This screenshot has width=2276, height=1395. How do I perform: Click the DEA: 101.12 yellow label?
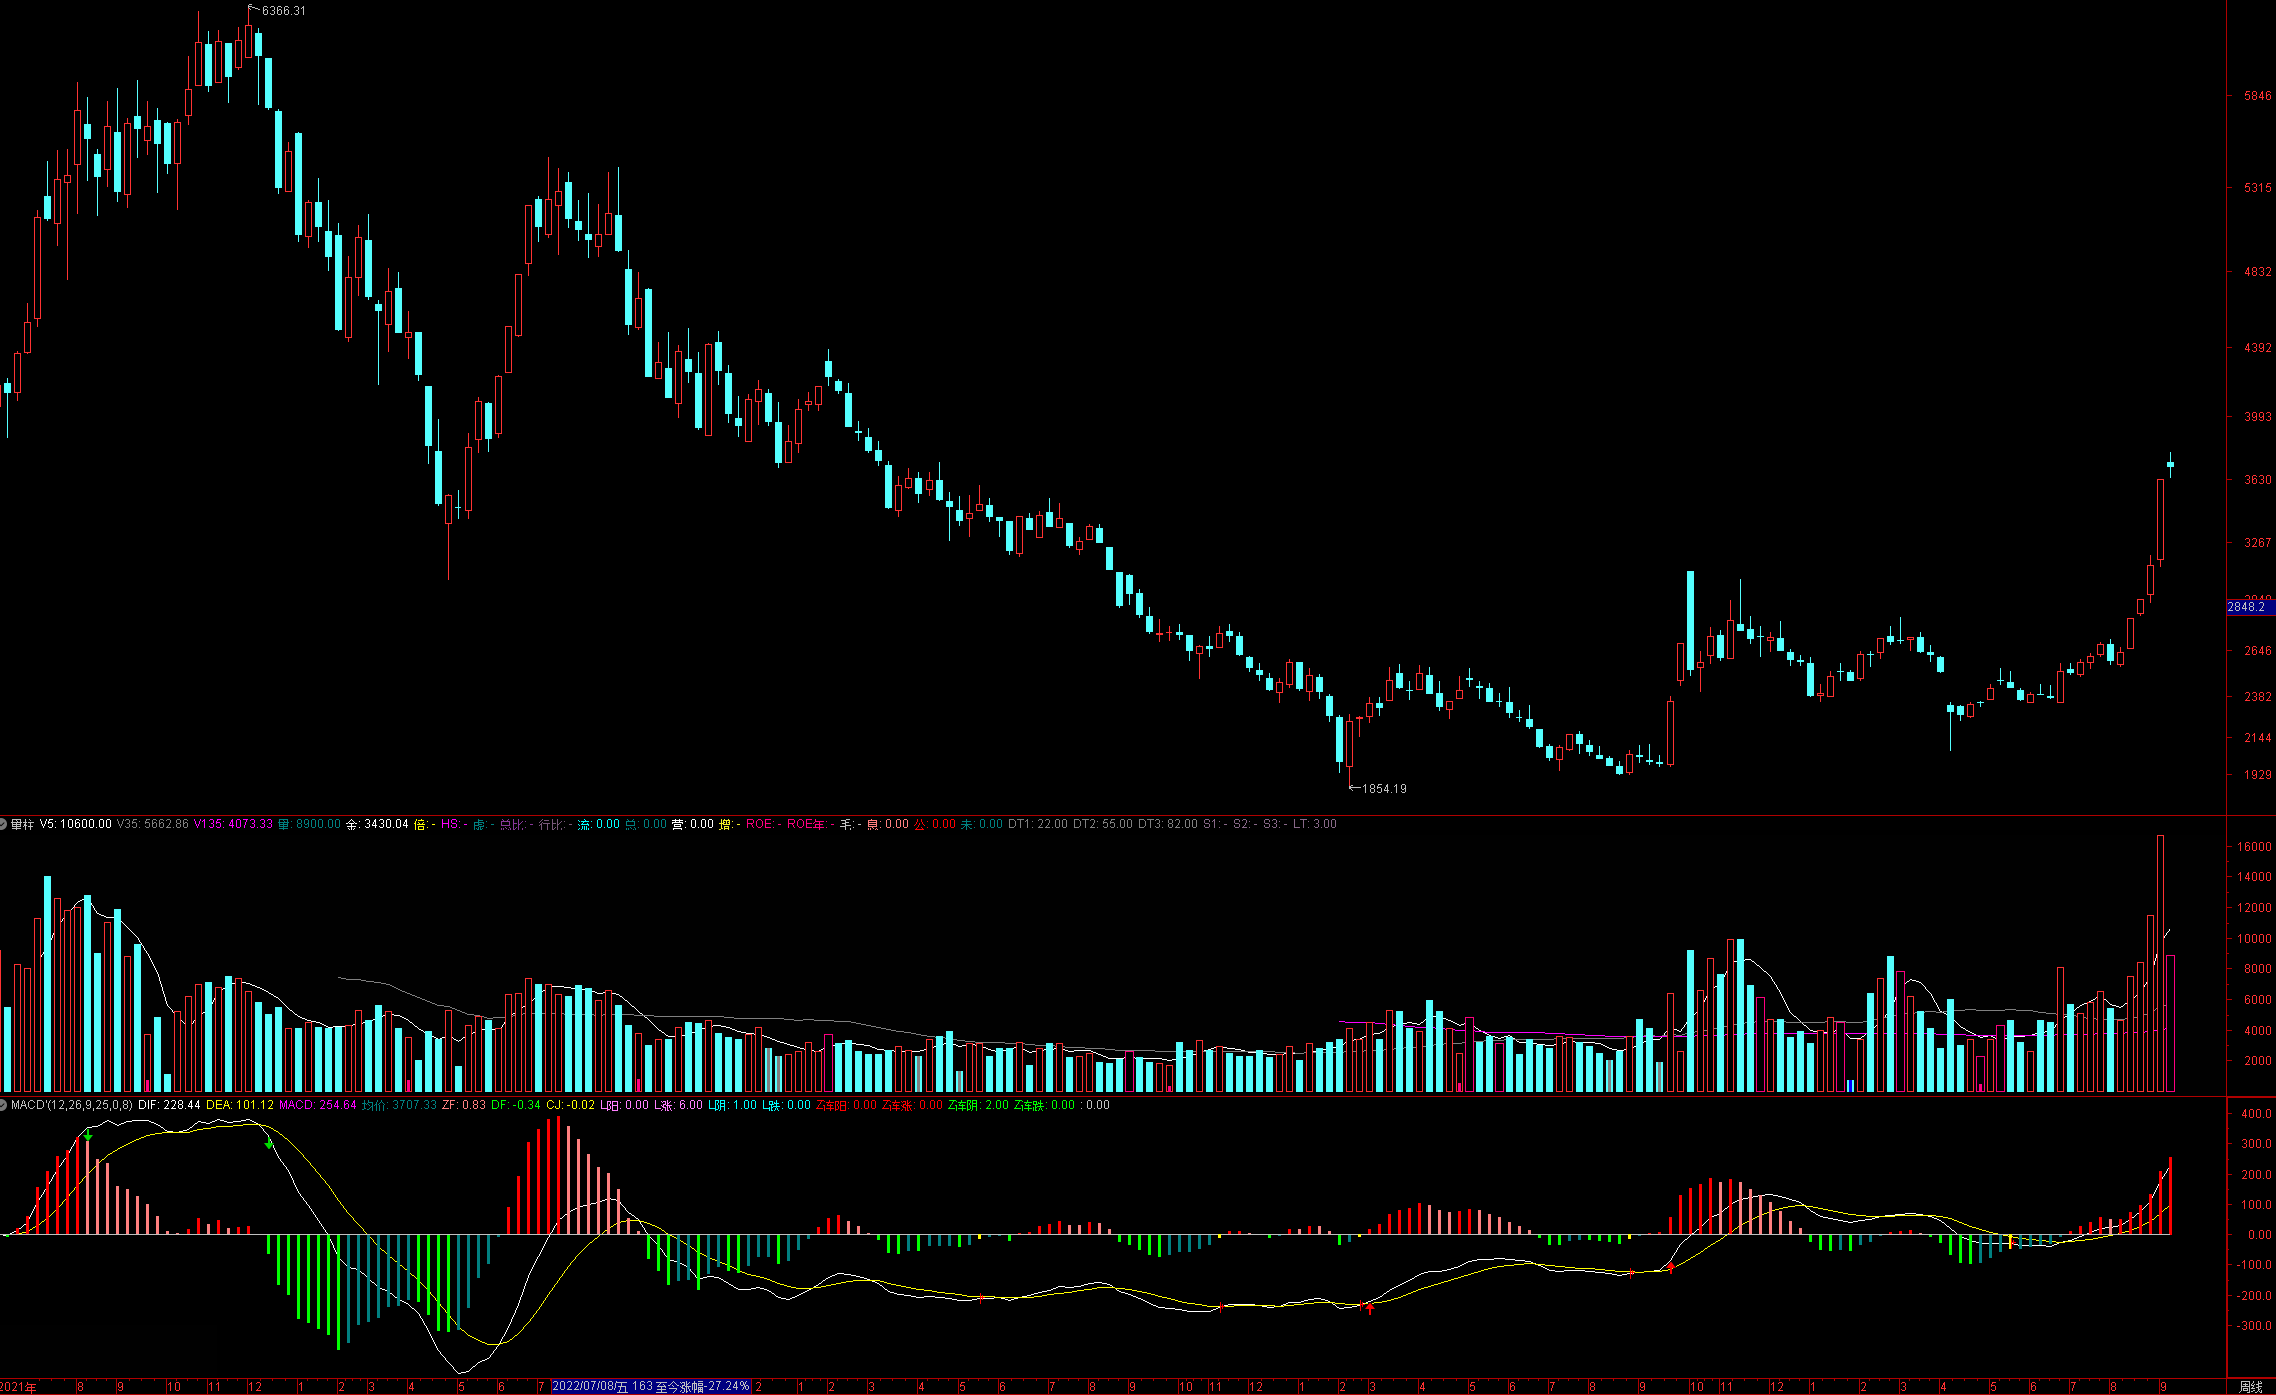[239, 1105]
